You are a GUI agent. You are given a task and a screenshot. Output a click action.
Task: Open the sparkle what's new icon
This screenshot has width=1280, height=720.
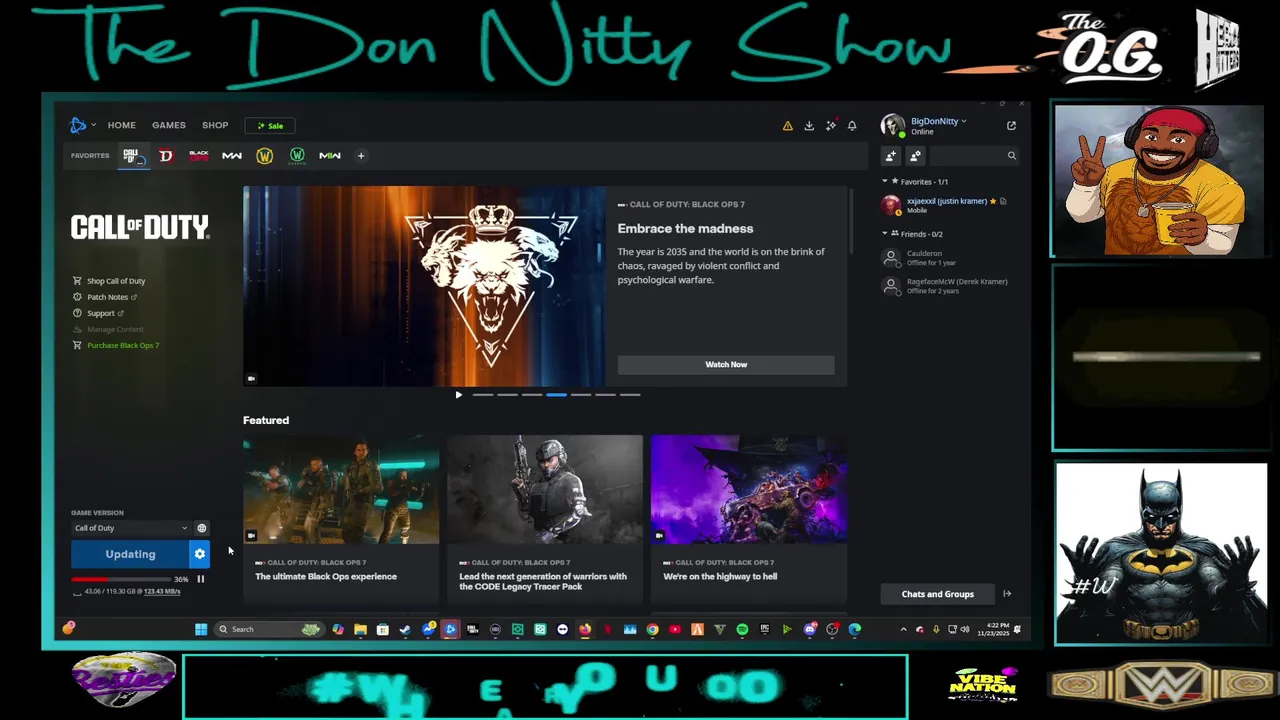tap(830, 126)
